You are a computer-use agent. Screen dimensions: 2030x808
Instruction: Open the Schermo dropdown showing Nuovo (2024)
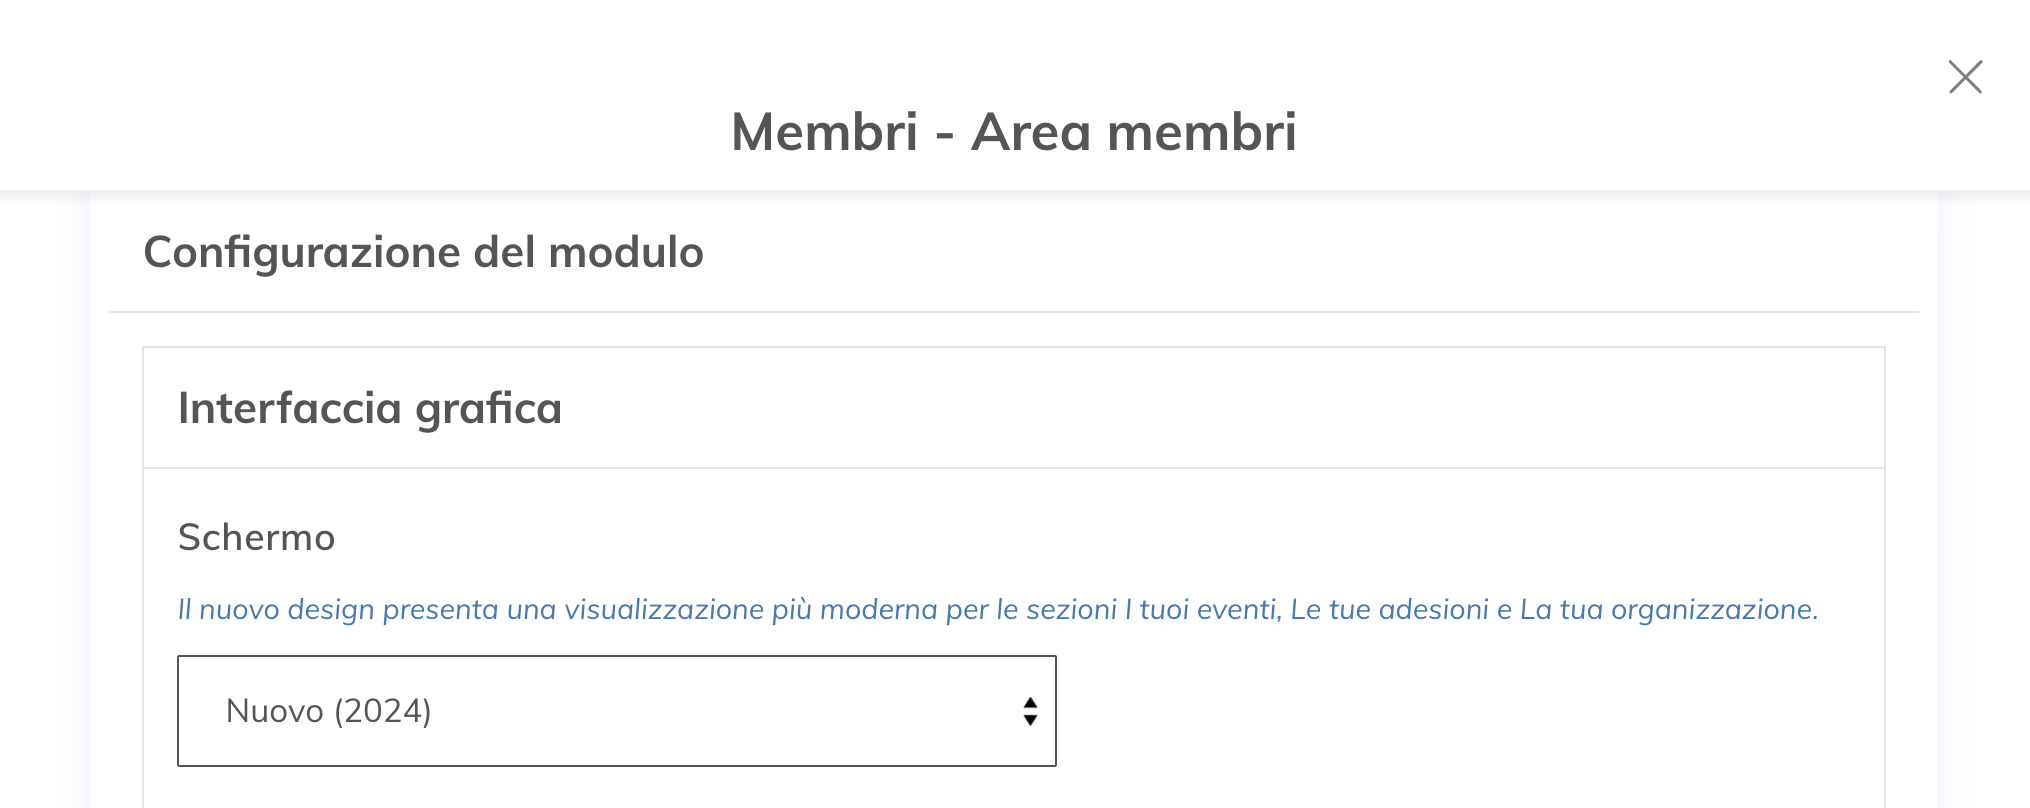616,711
